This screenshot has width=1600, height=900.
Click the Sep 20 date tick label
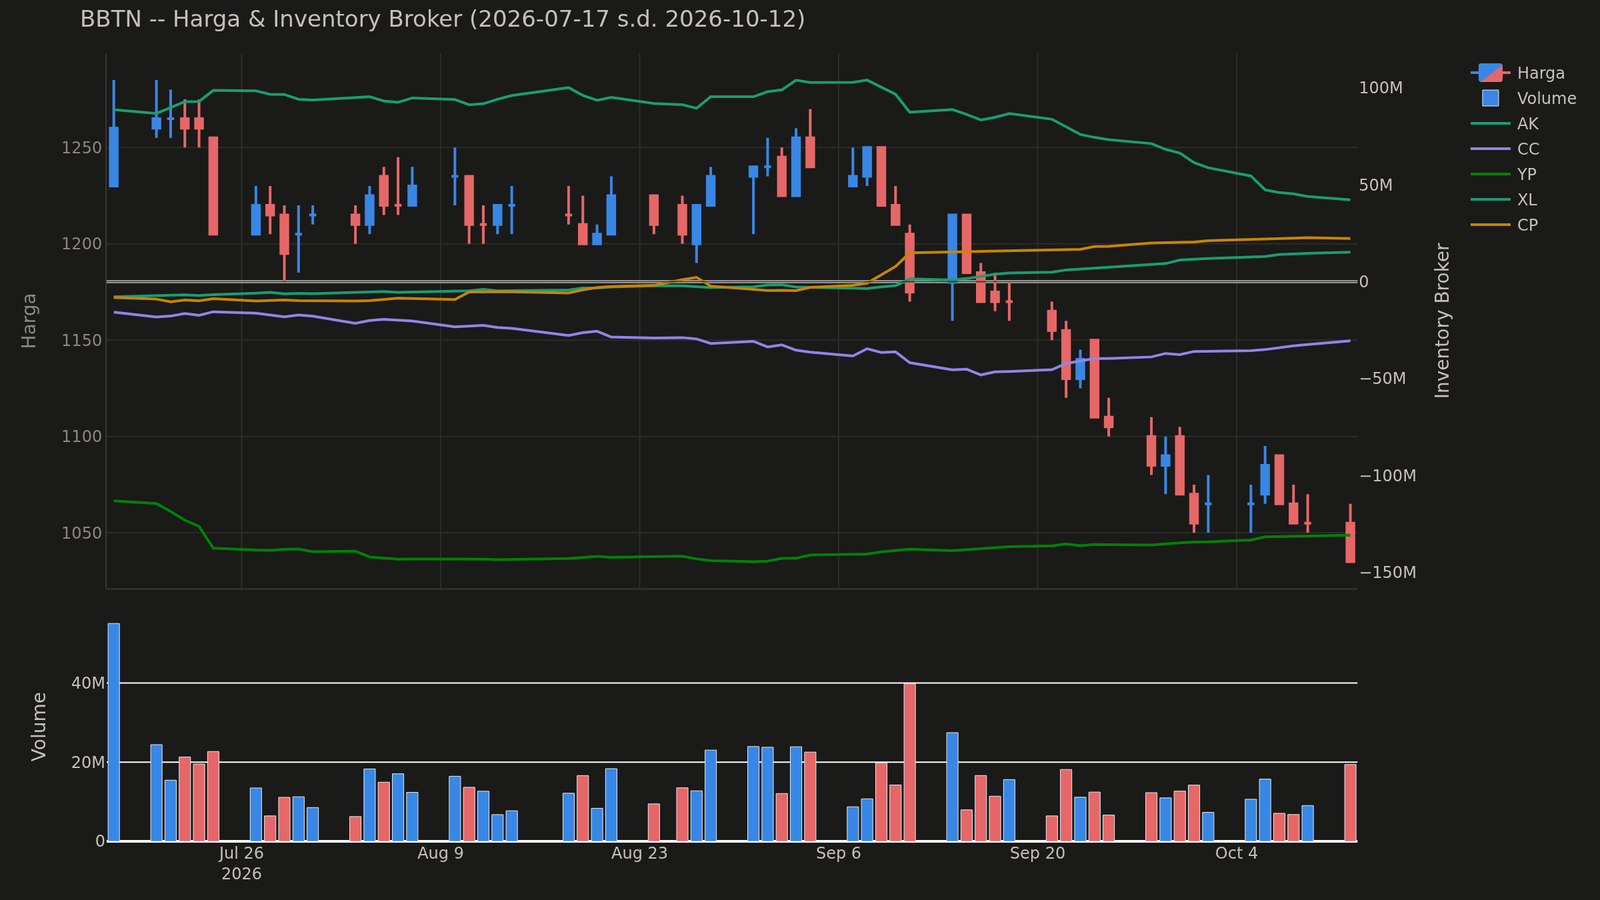[1037, 853]
